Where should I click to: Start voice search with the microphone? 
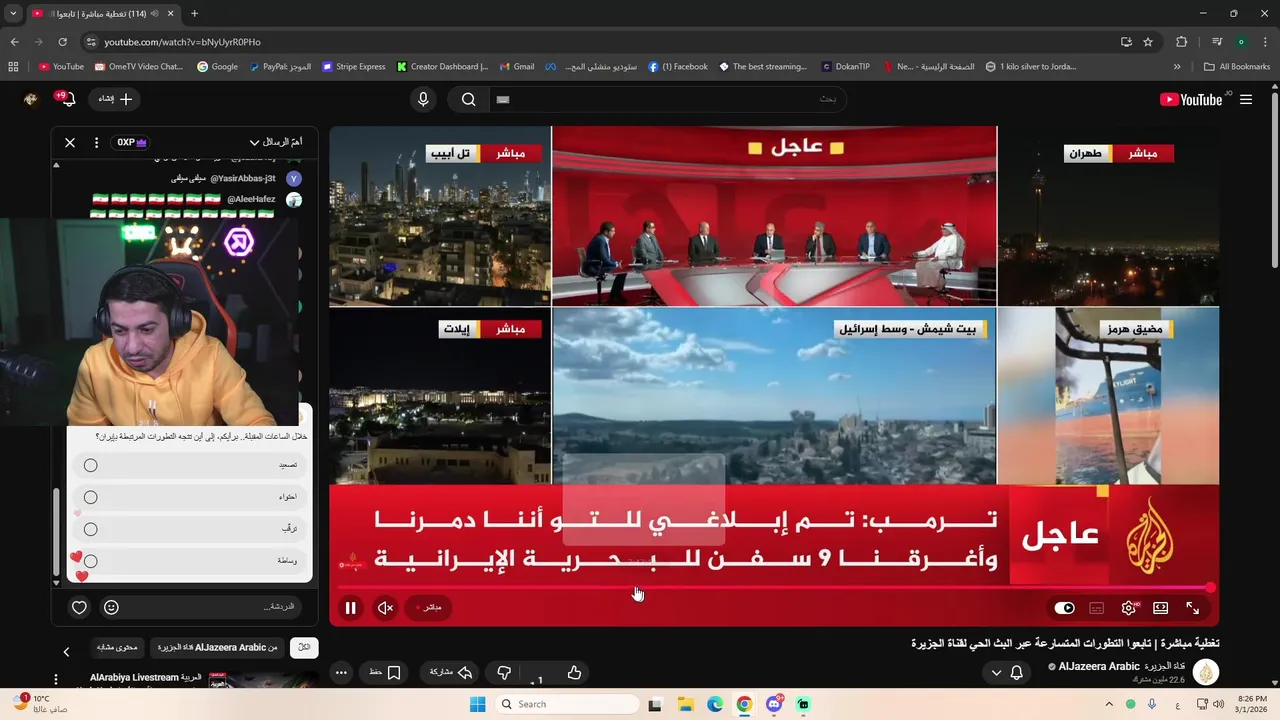click(423, 99)
